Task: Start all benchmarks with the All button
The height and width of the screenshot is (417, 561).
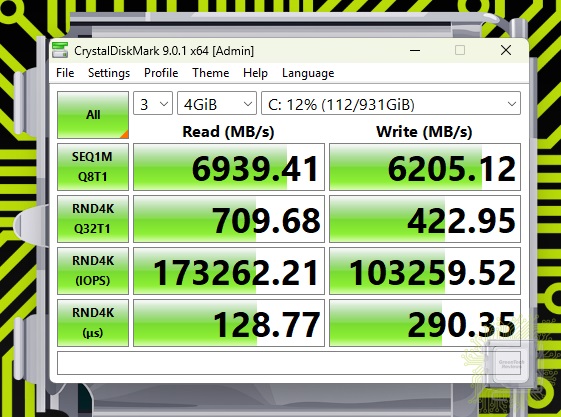Action: (93, 115)
